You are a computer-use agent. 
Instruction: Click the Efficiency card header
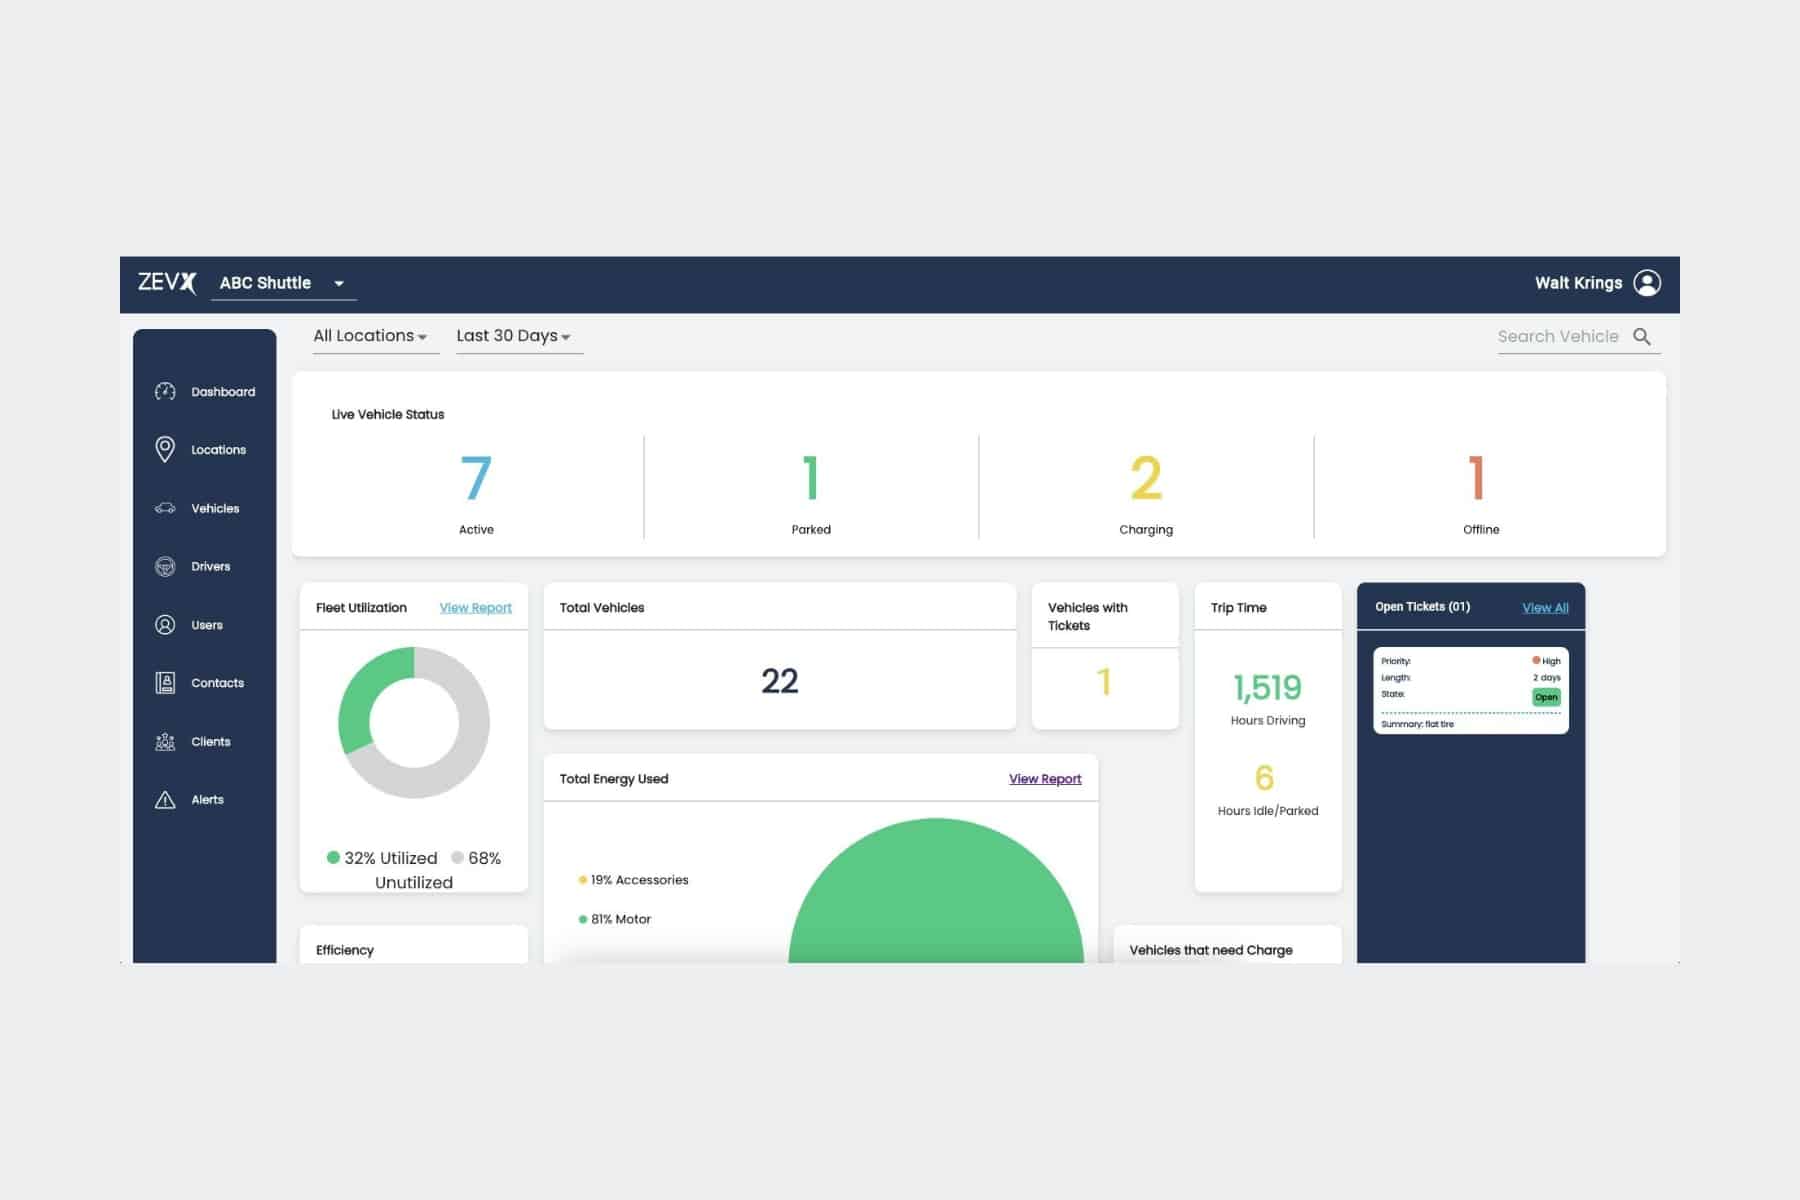pyautogui.click(x=344, y=950)
